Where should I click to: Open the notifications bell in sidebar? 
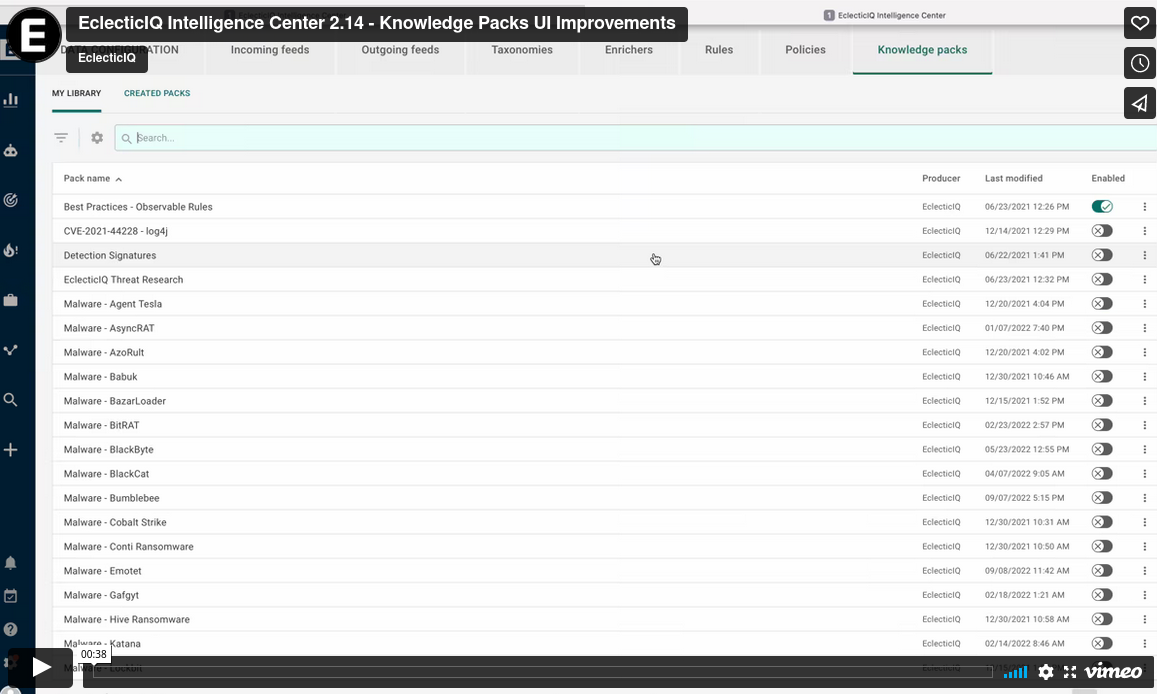pos(11,563)
